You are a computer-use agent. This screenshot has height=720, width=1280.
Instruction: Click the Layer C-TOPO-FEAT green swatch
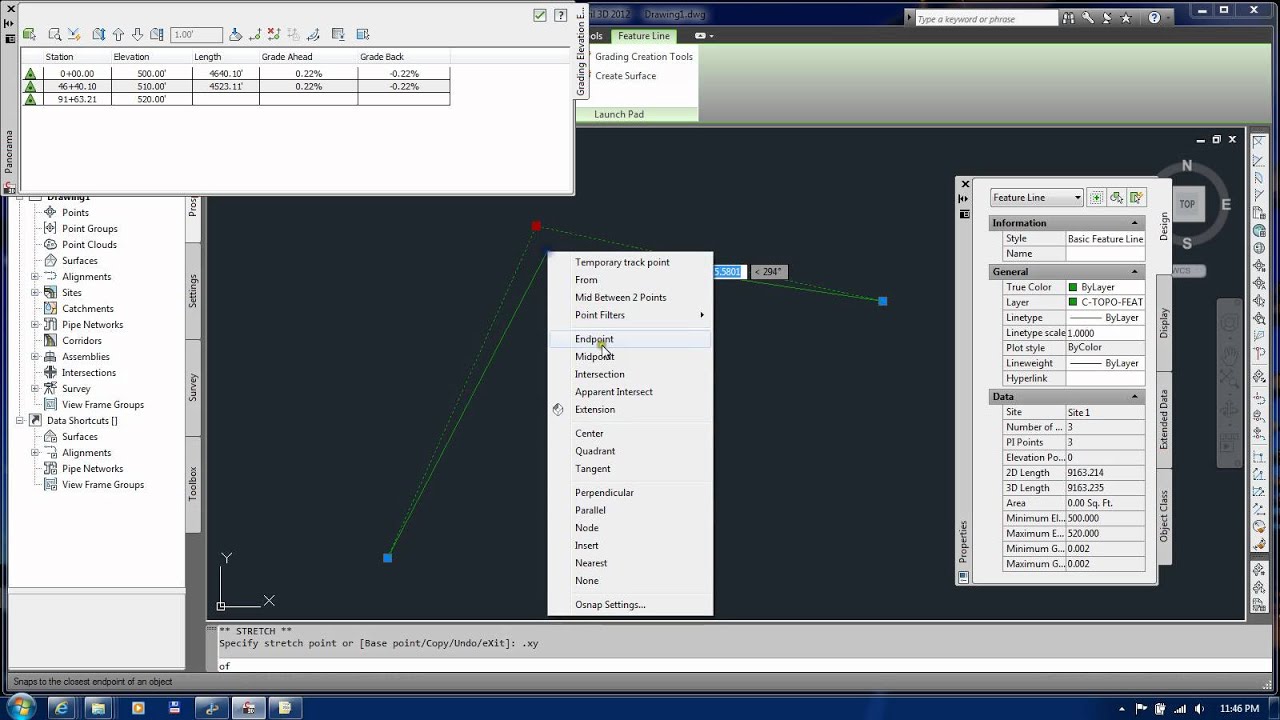coord(1073,302)
